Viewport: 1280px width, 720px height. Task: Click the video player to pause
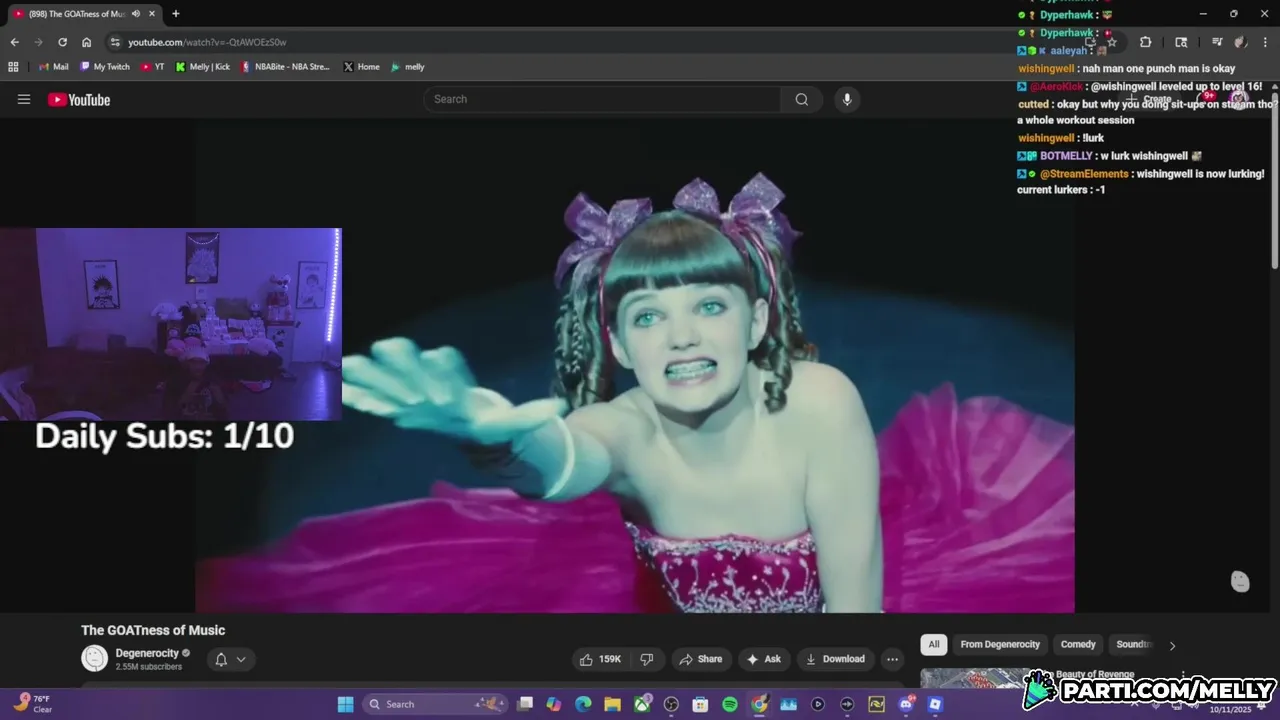[635, 365]
